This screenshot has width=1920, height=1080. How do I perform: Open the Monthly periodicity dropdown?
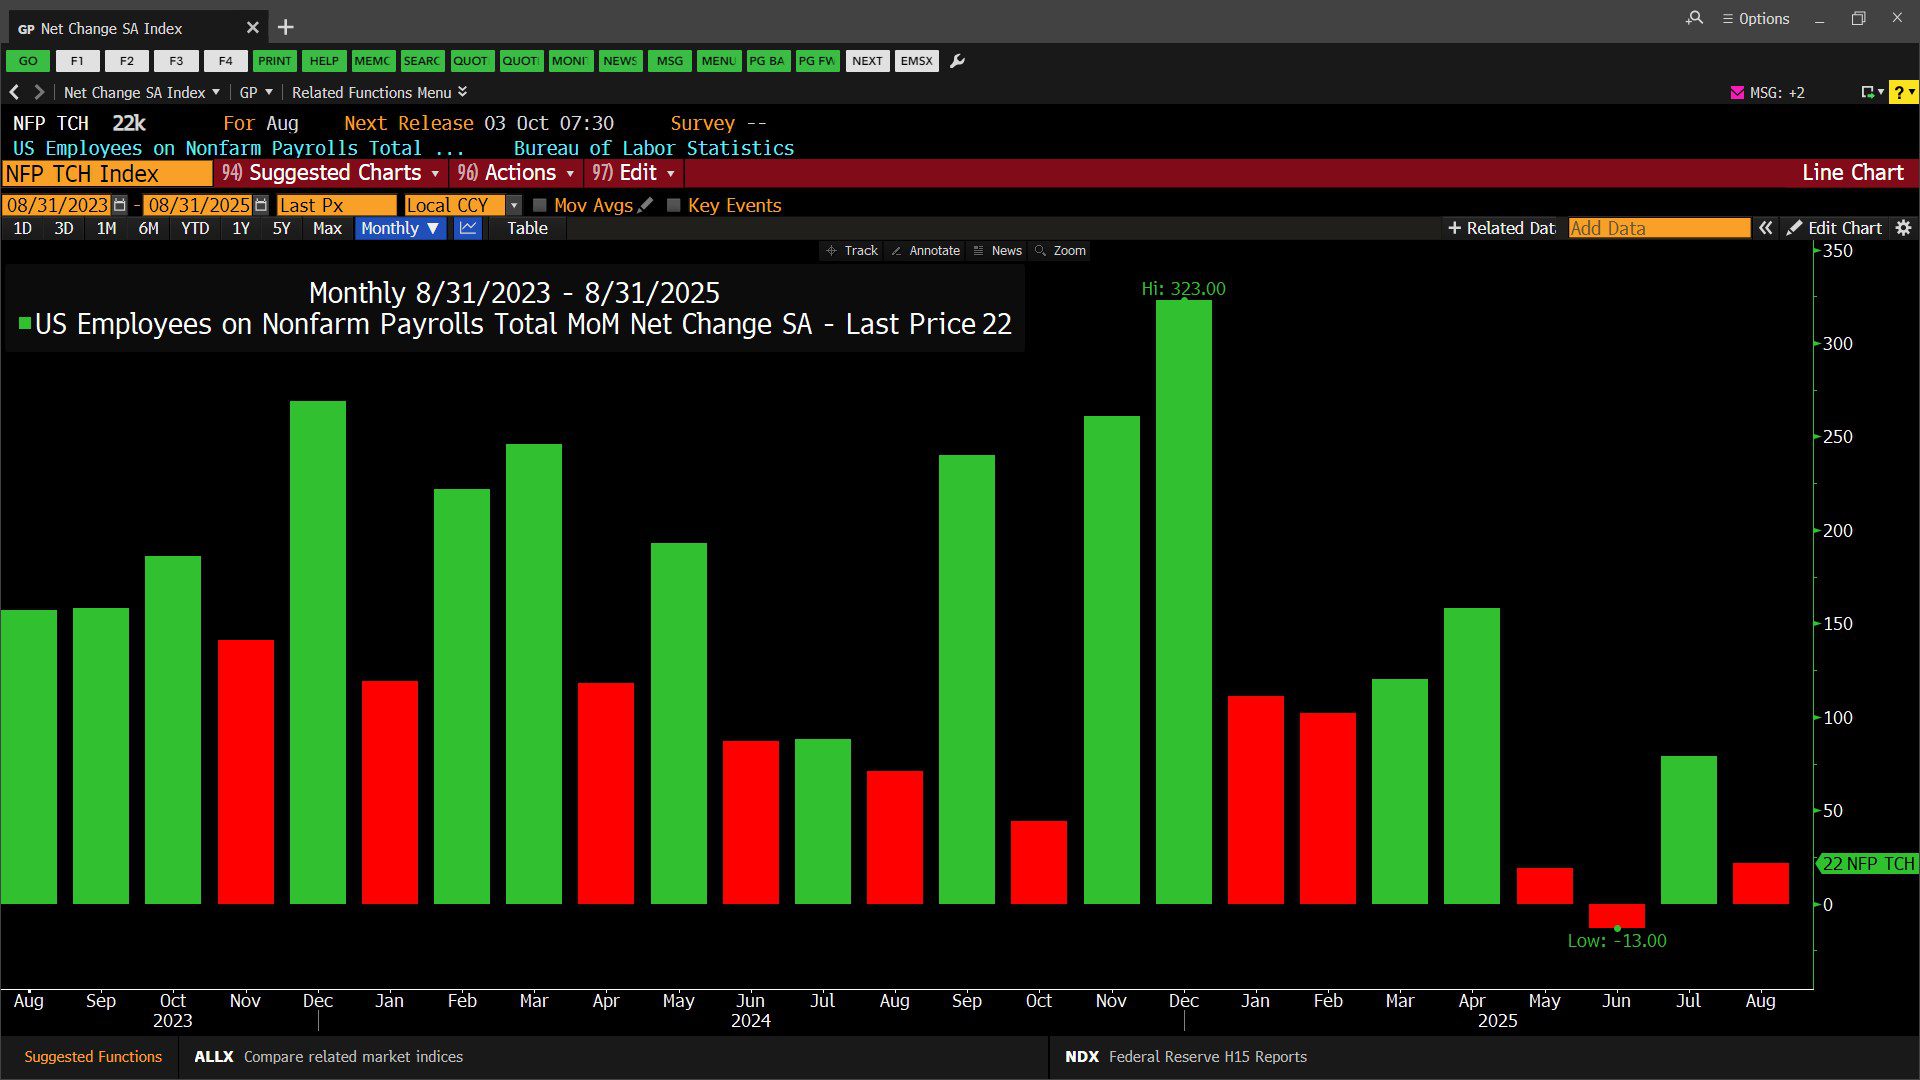click(400, 228)
